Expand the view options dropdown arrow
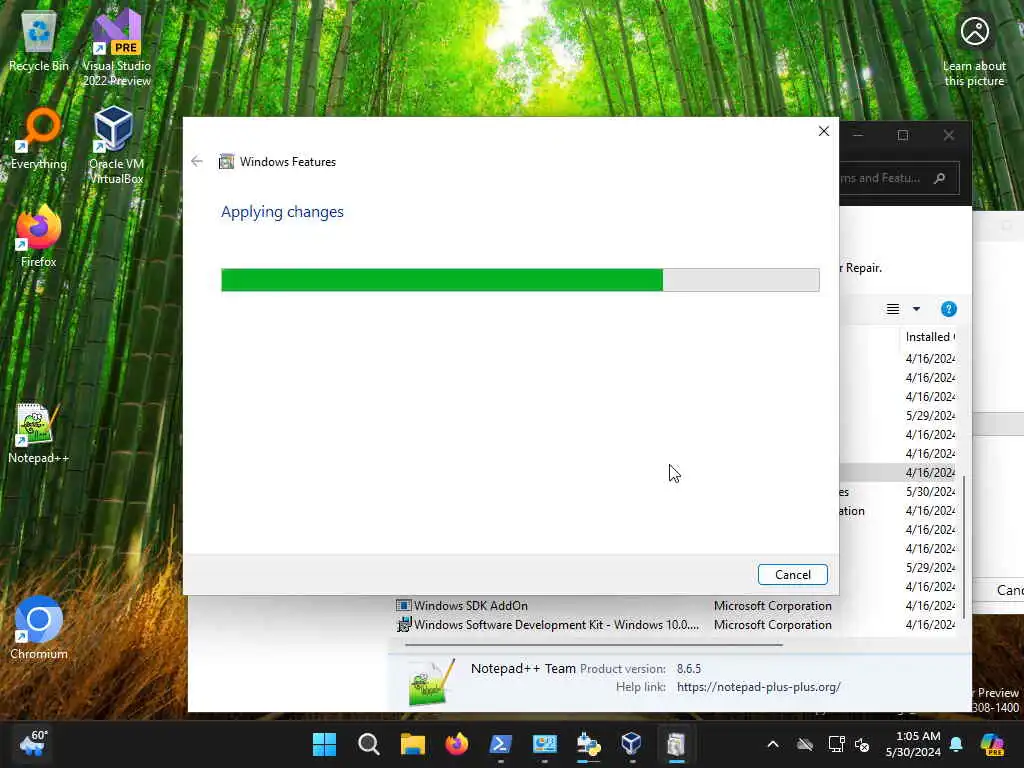Screen dimensions: 1024x768 [916, 309]
